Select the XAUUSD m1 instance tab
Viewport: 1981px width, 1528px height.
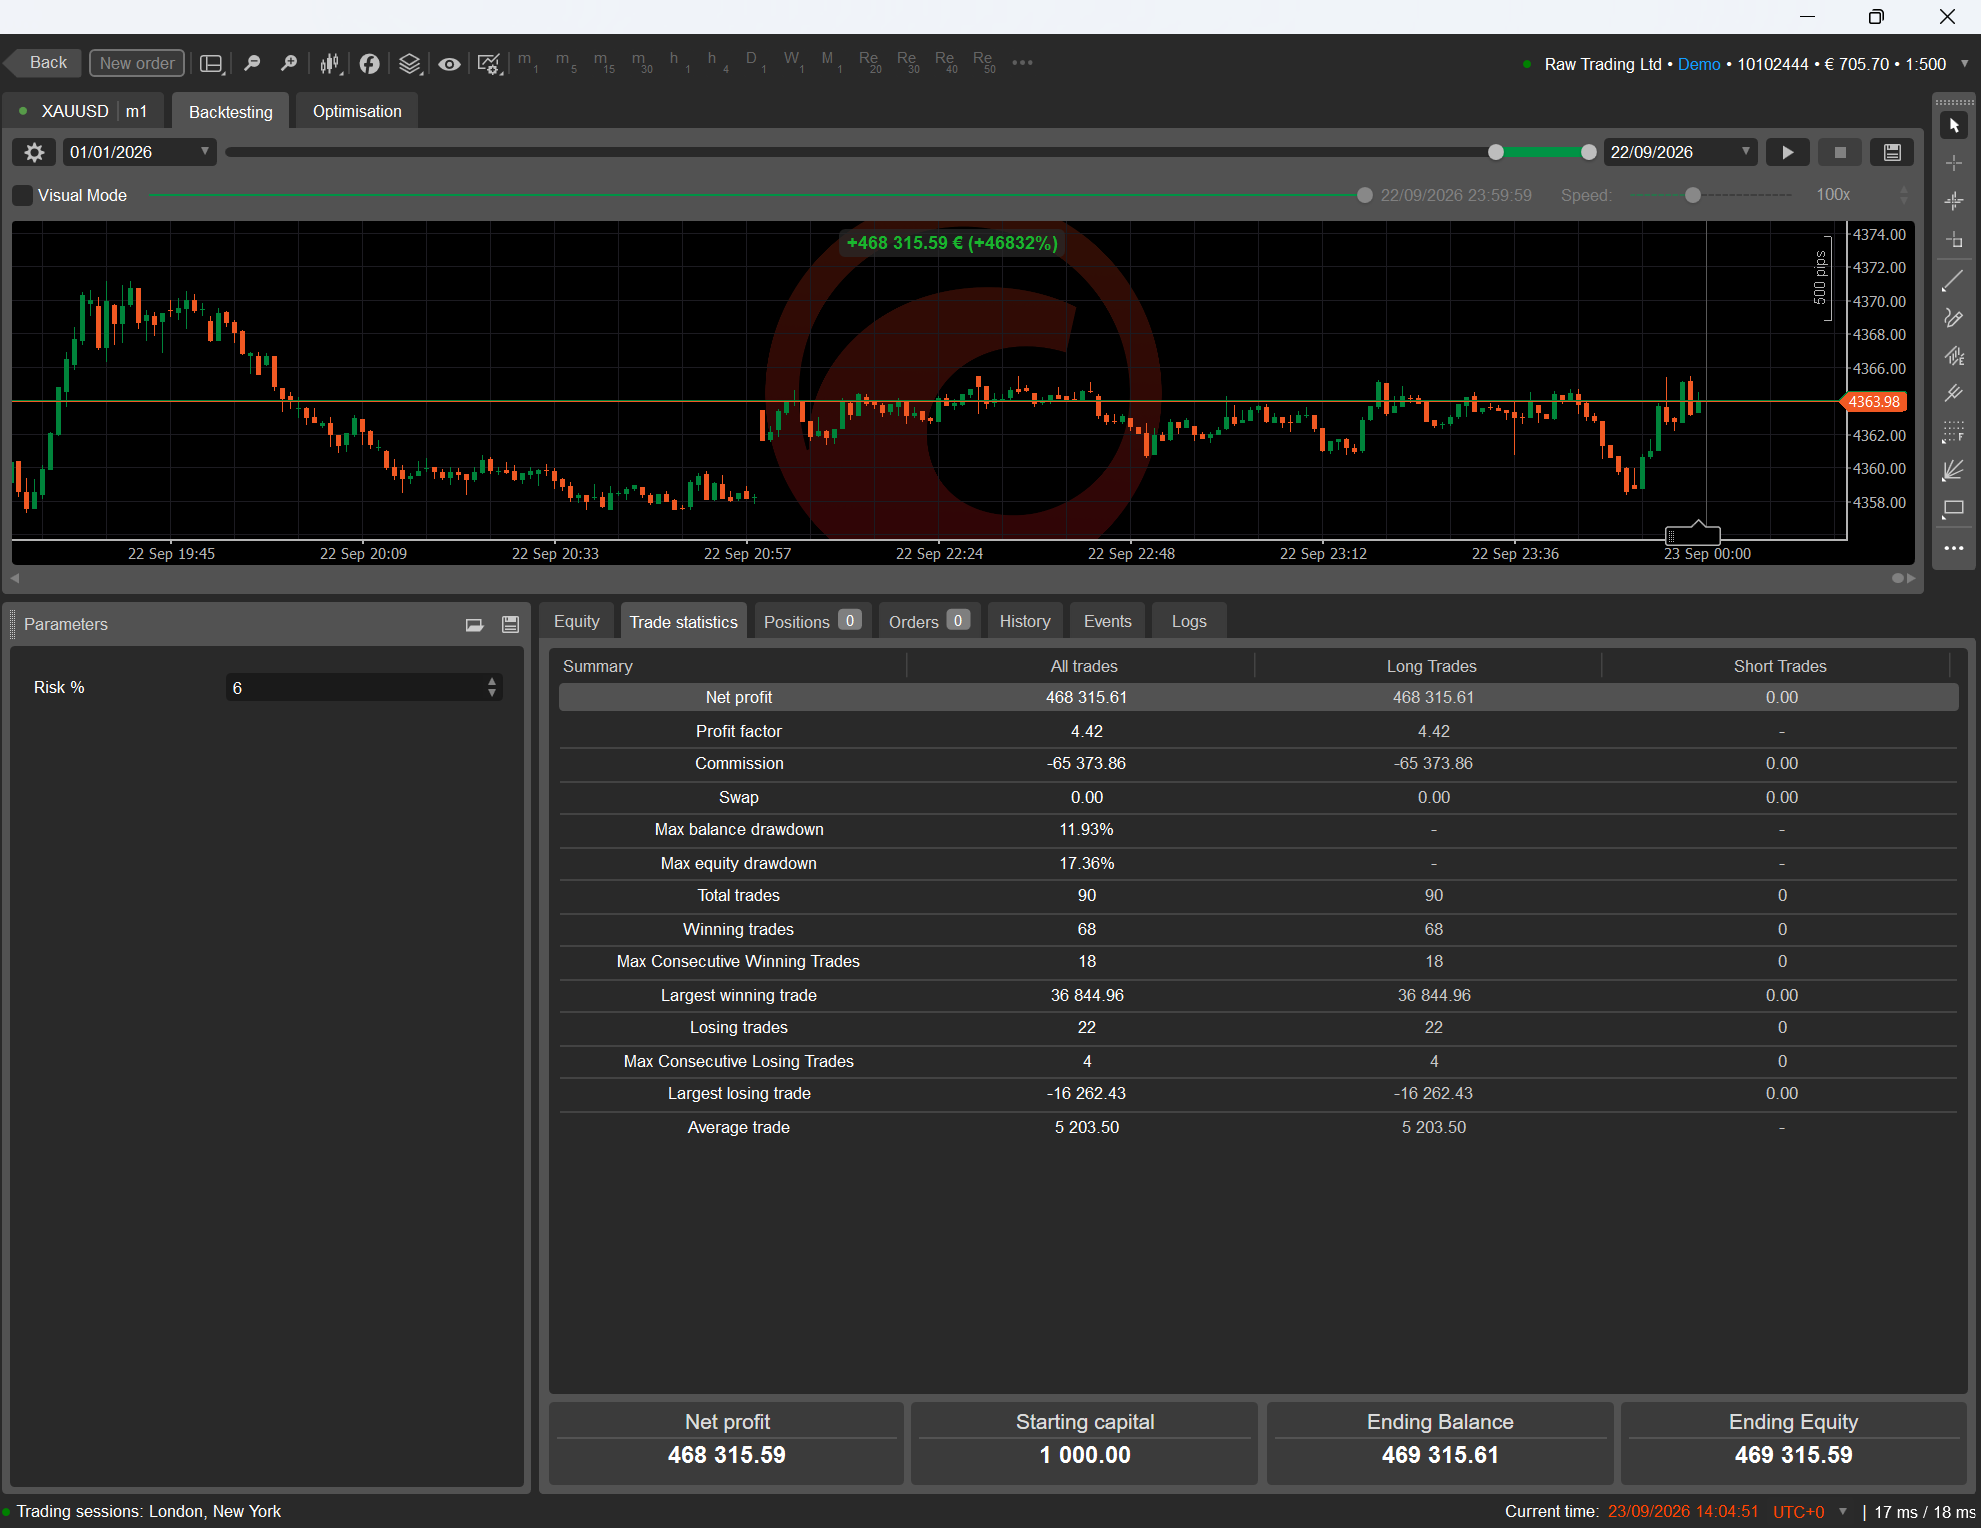tap(85, 111)
